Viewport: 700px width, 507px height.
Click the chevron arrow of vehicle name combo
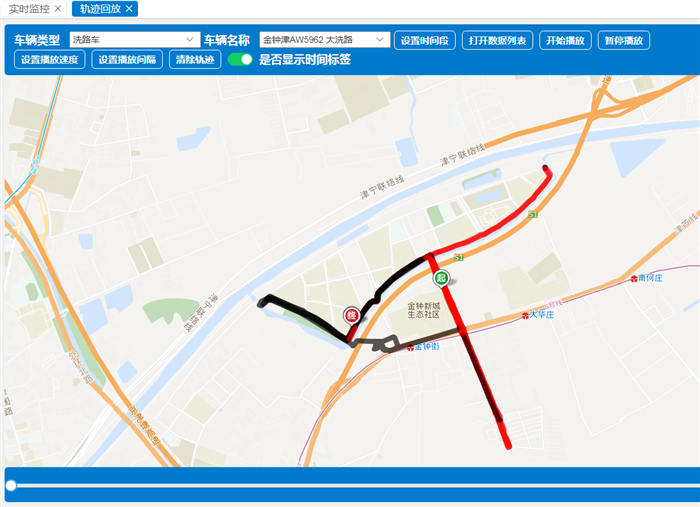tap(379, 40)
